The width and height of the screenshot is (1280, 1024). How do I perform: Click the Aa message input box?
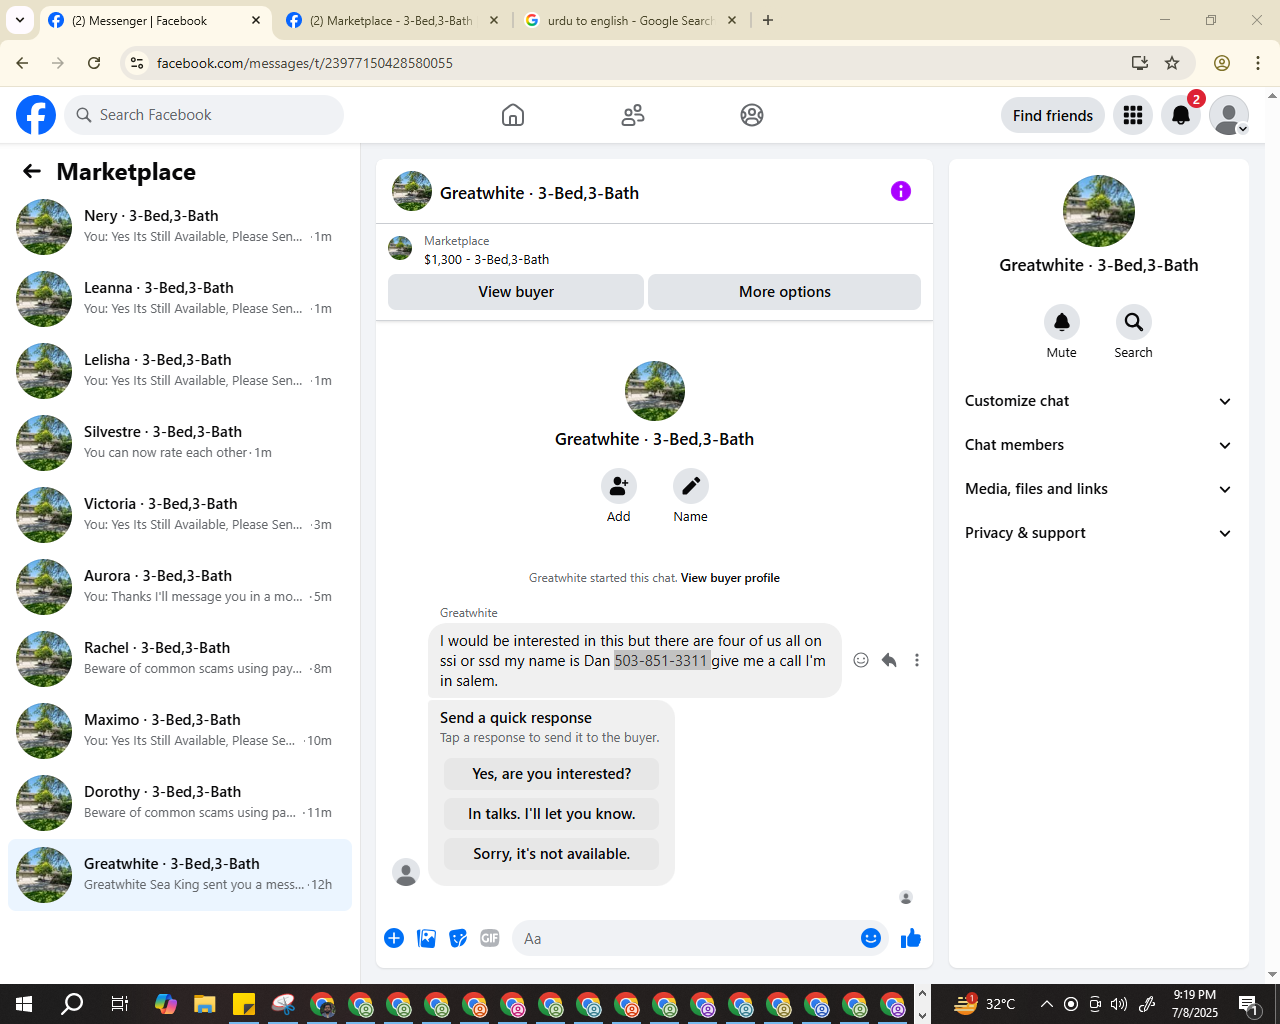click(x=684, y=938)
